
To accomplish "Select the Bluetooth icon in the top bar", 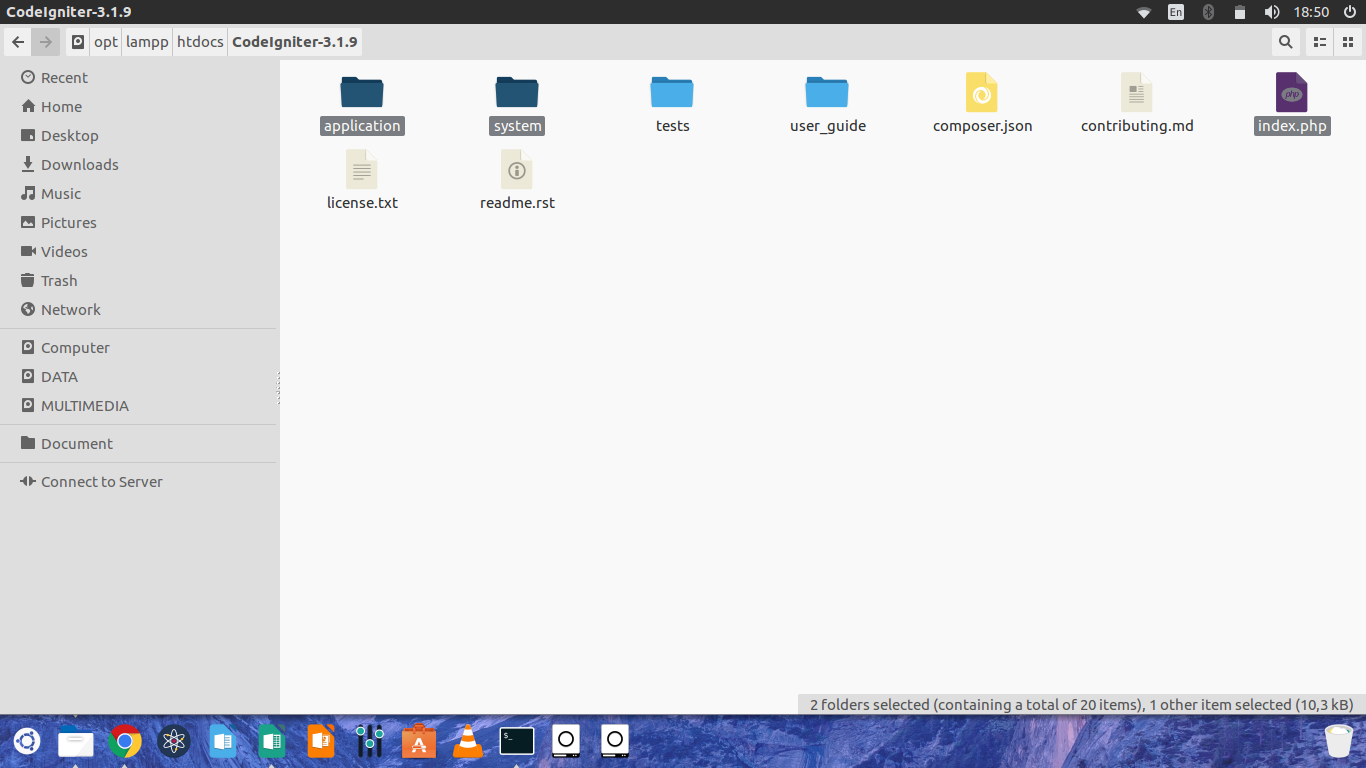I will pyautogui.click(x=1208, y=12).
